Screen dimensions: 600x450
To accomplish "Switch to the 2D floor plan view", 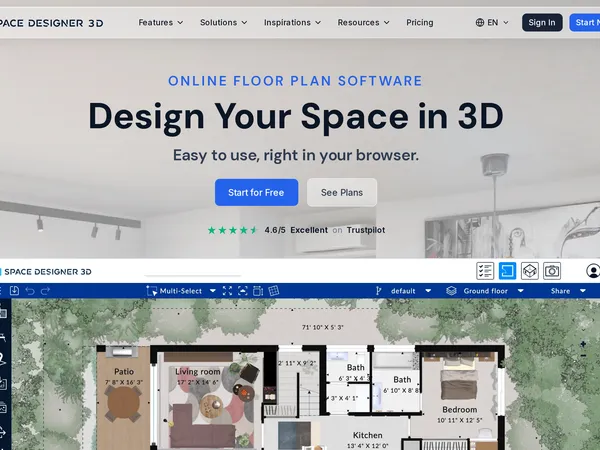I will coord(507,271).
